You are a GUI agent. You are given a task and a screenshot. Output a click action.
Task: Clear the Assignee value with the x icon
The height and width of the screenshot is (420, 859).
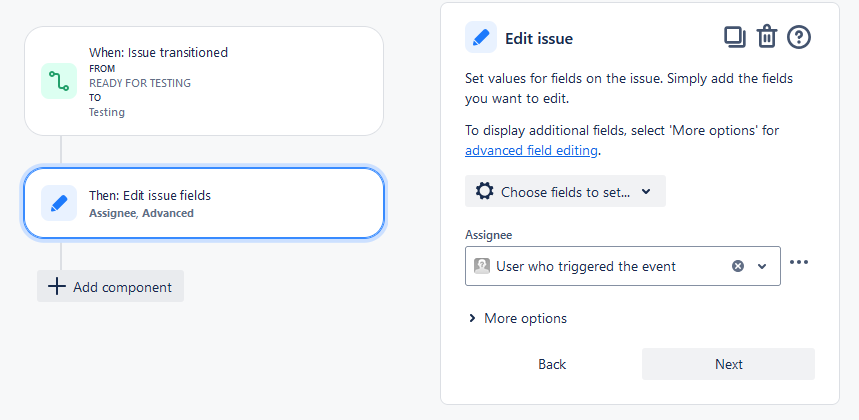click(738, 266)
